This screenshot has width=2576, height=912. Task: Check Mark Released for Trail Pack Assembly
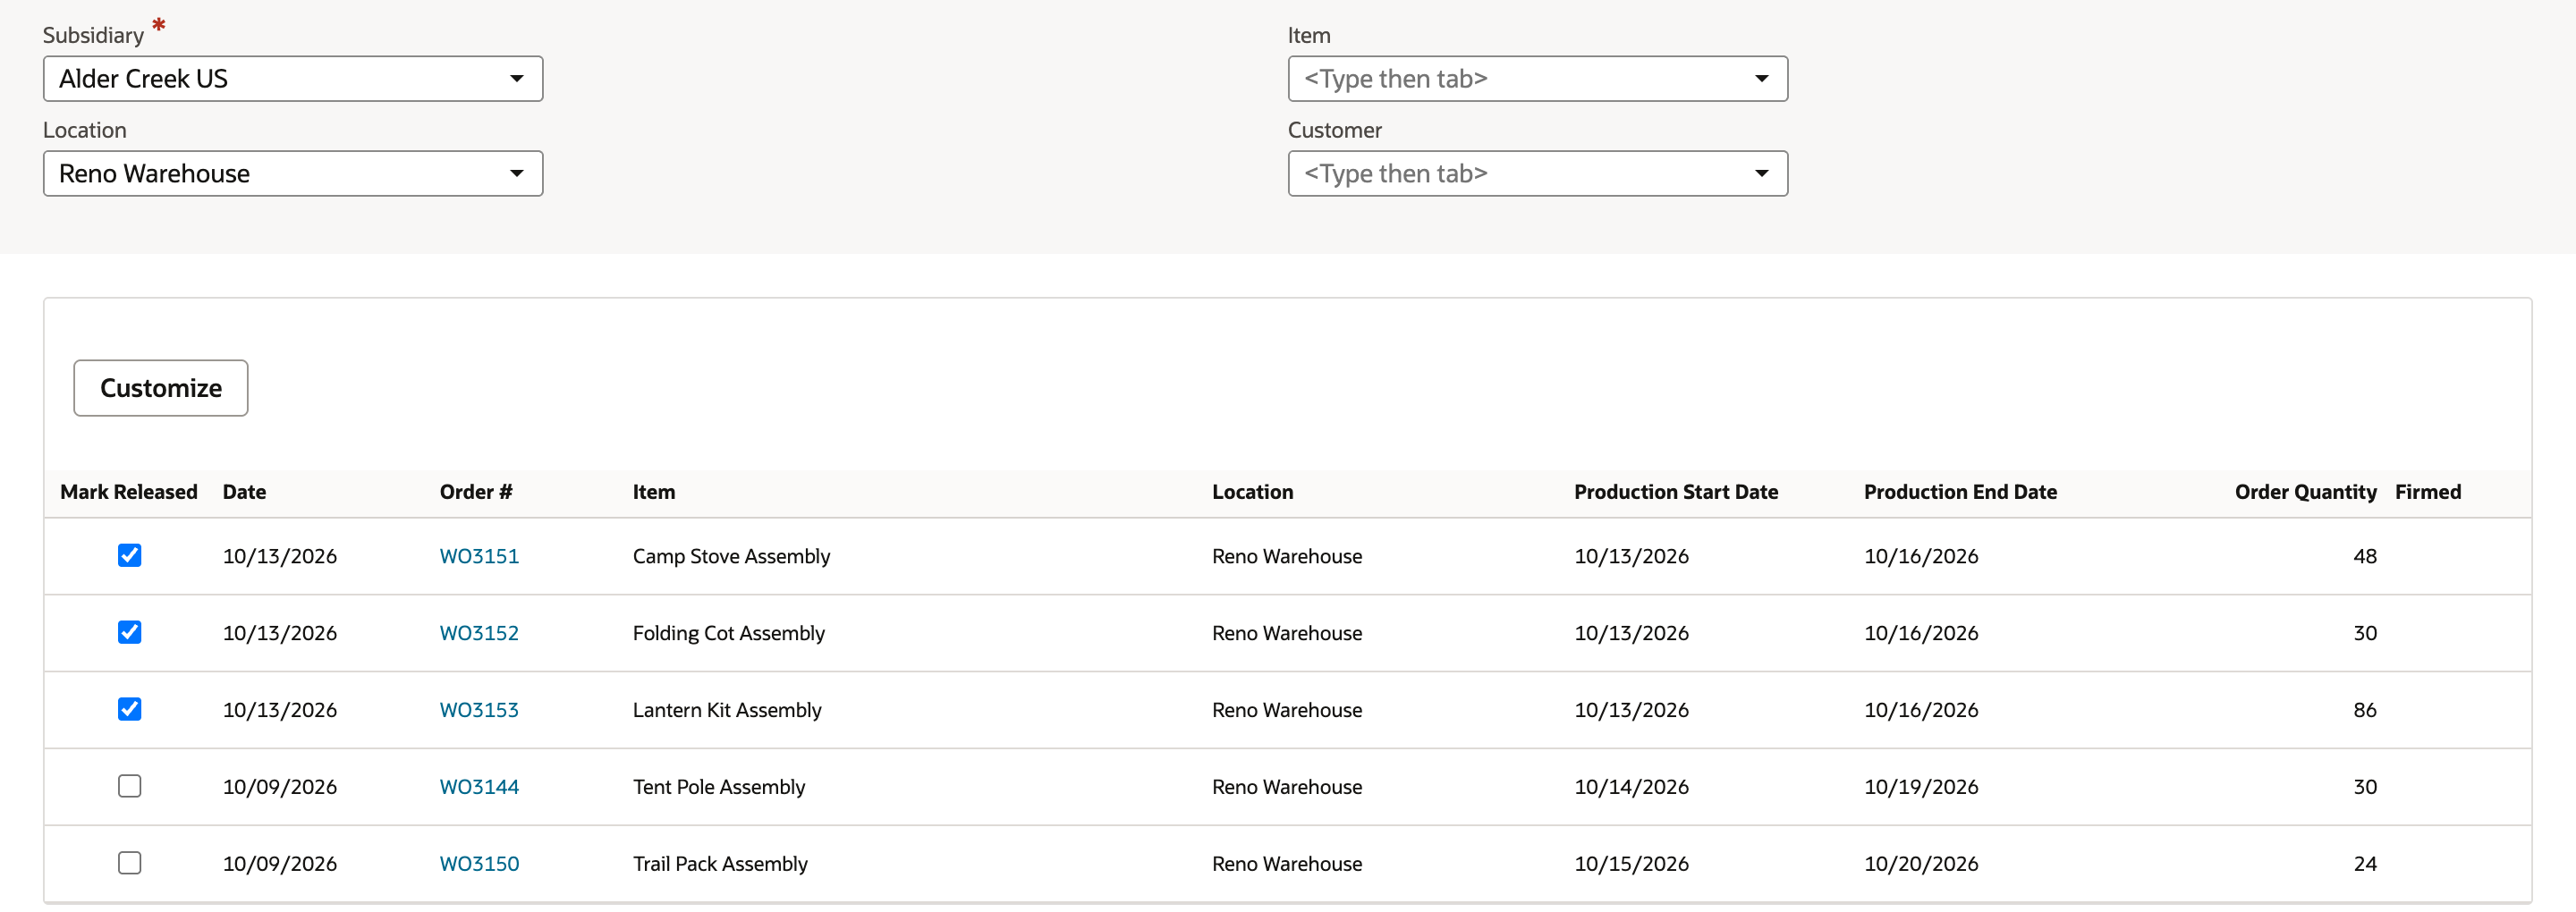coord(129,863)
